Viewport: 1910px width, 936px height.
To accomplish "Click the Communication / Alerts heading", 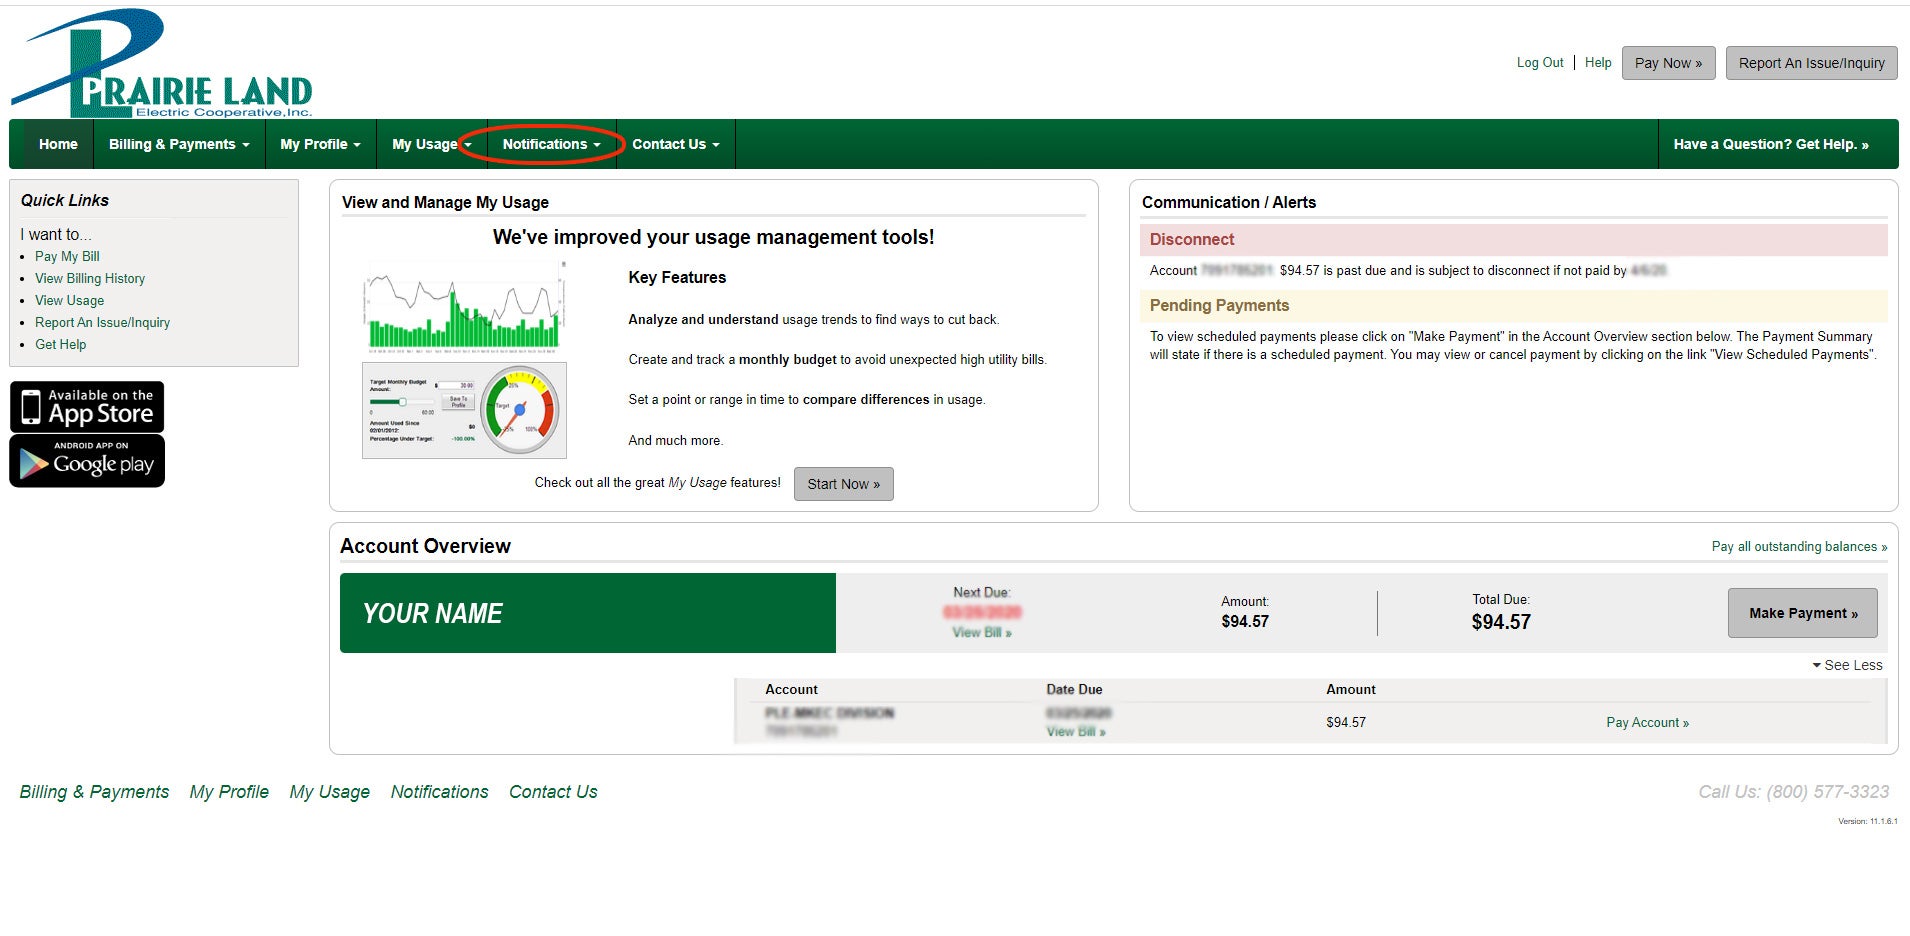I will (1228, 202).
